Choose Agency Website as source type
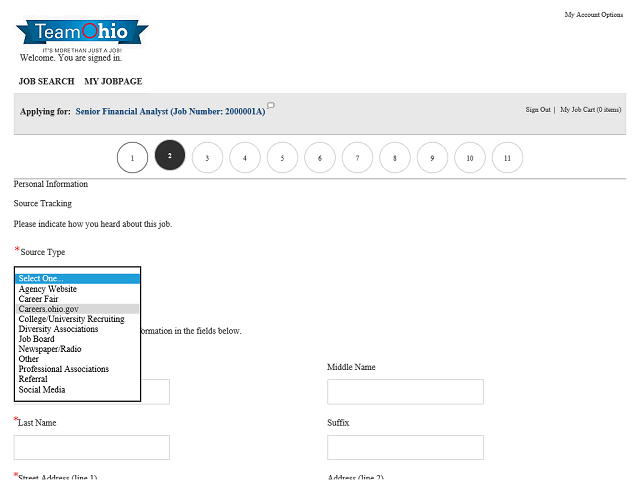This screenshot has height=480, width=640. pyautogui.click(x=78, y=289)
